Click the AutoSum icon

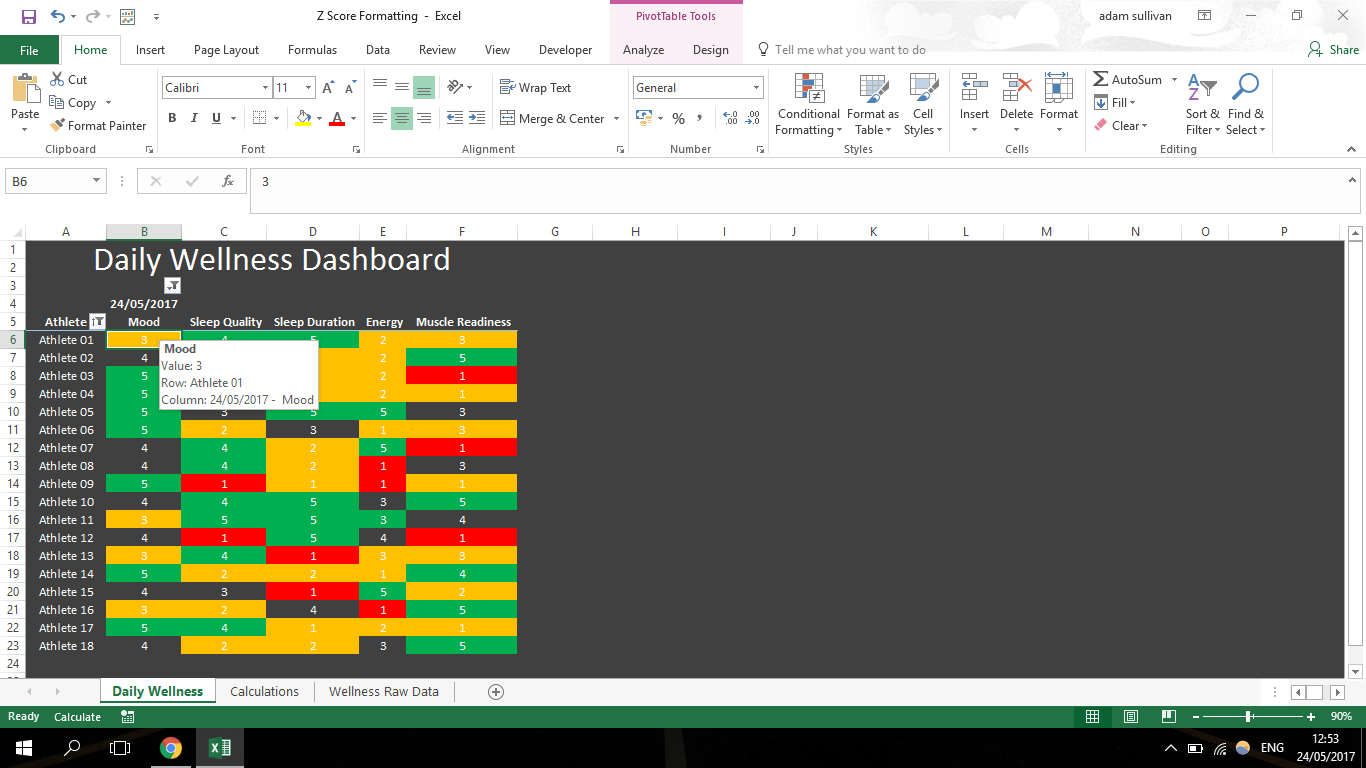[x=1101, y=80]
